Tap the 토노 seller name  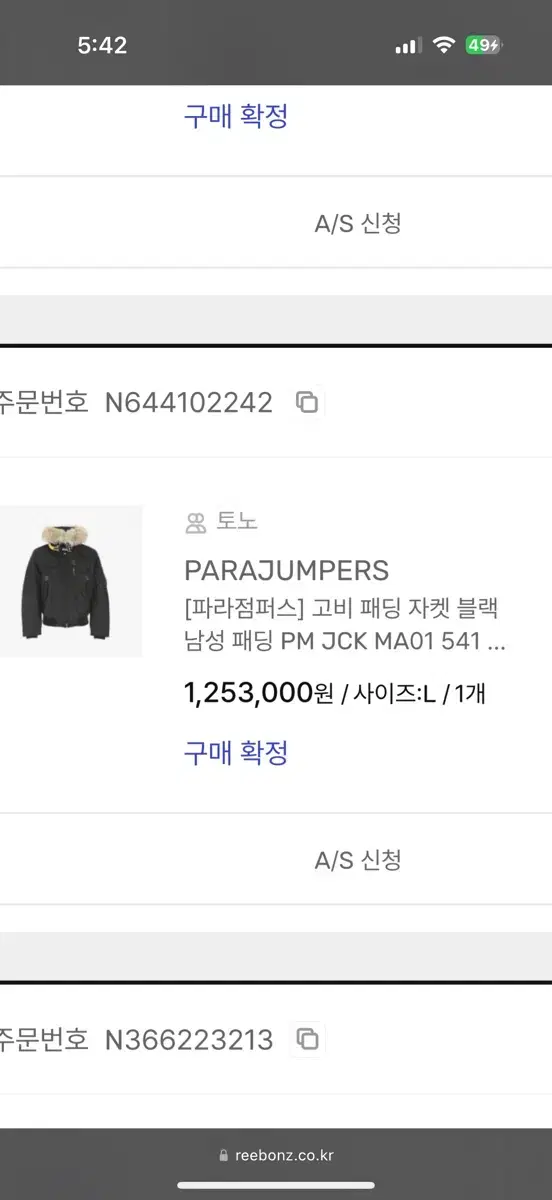pos(236,522)
